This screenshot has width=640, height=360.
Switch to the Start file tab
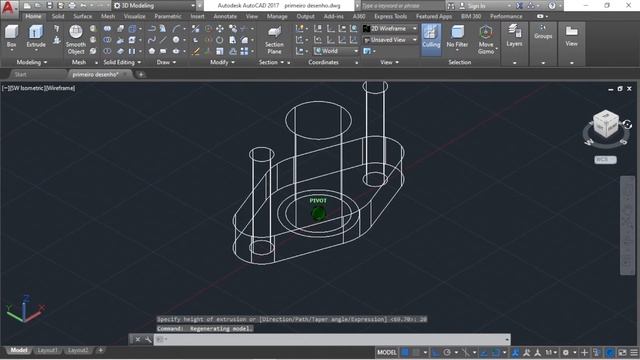(20, 74)
